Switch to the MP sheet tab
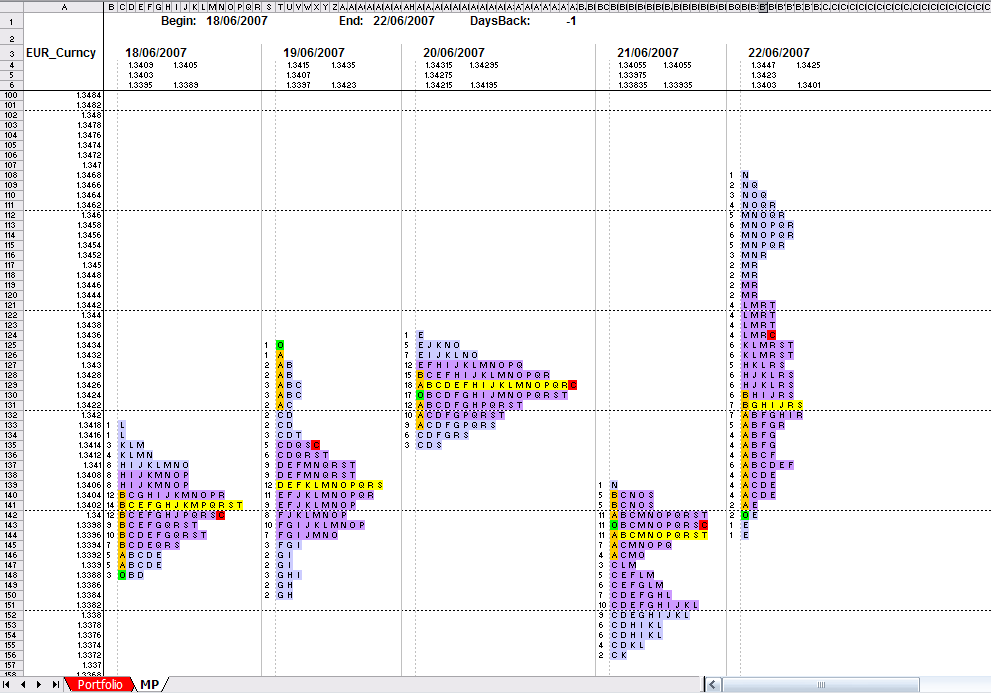 pos(150,685)
